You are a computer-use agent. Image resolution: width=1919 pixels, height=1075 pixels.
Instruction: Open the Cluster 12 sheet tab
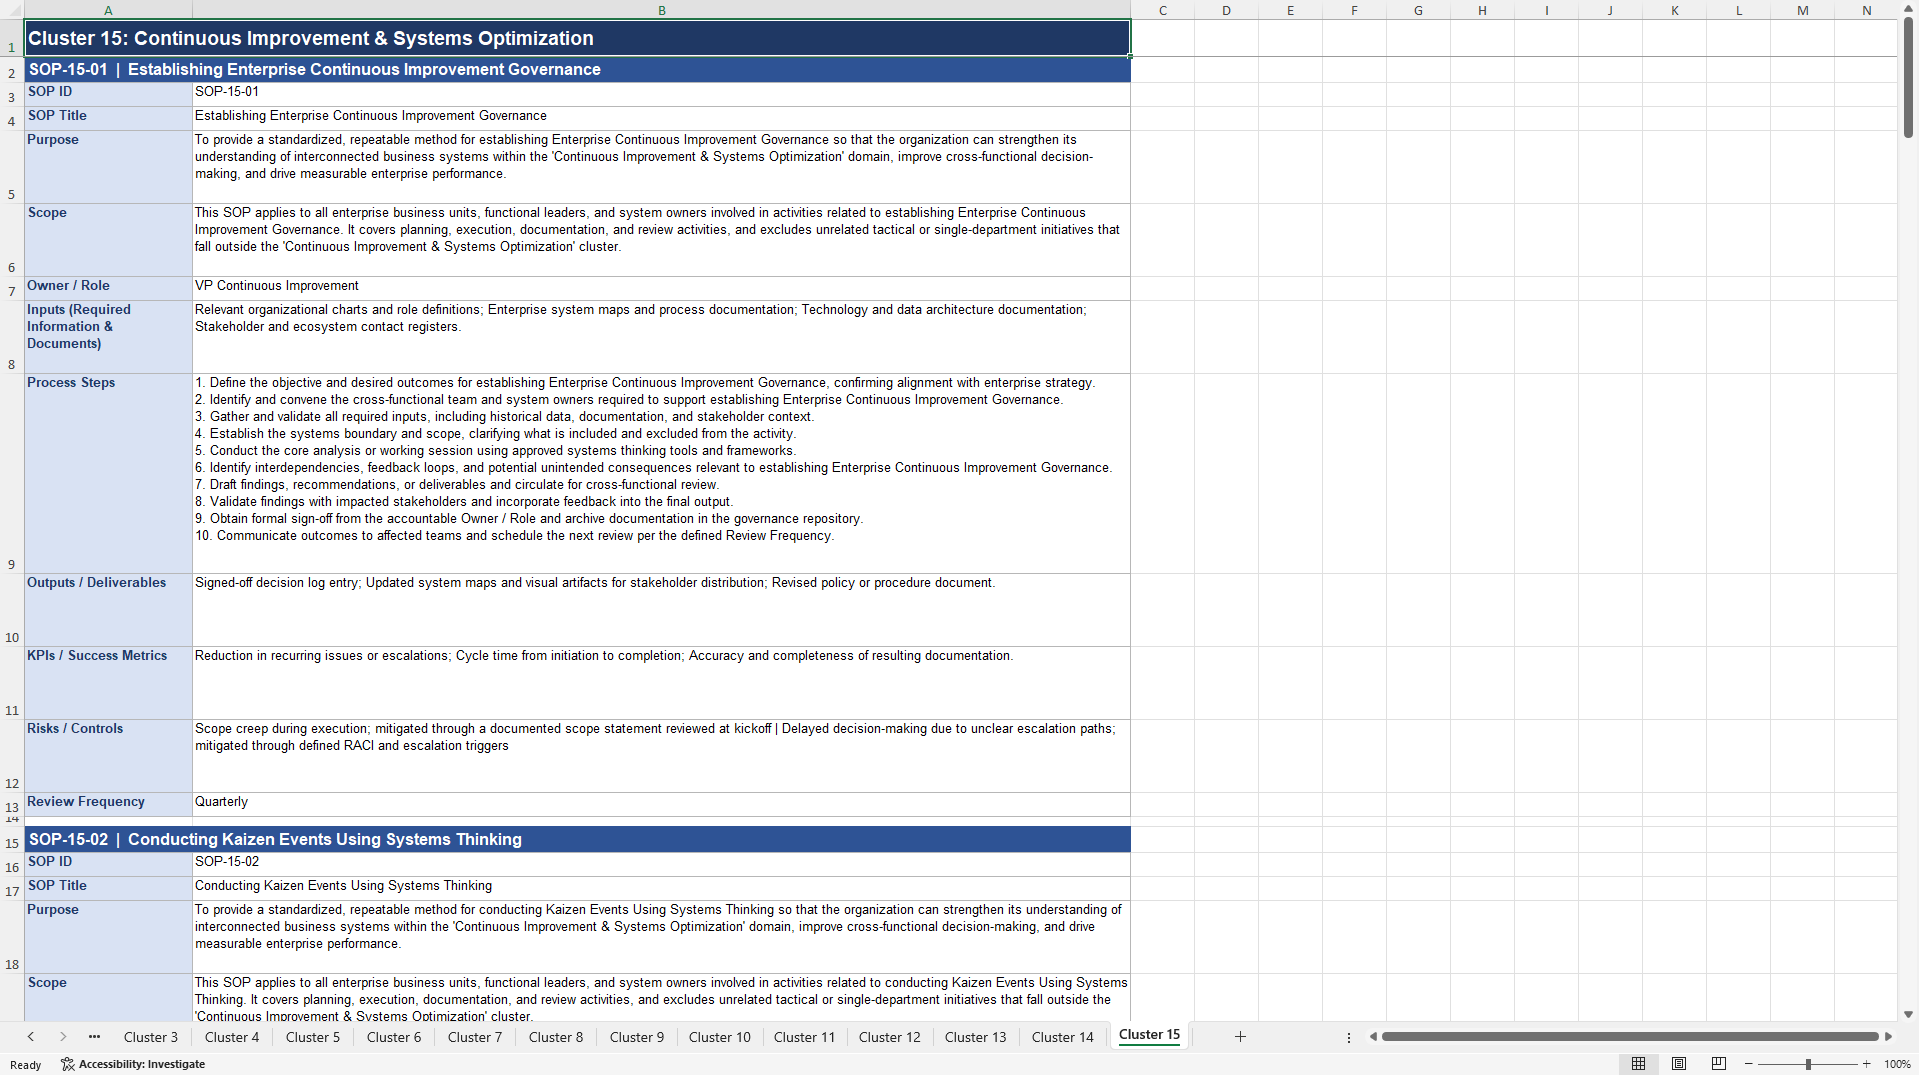click(x=890, y=1037)
